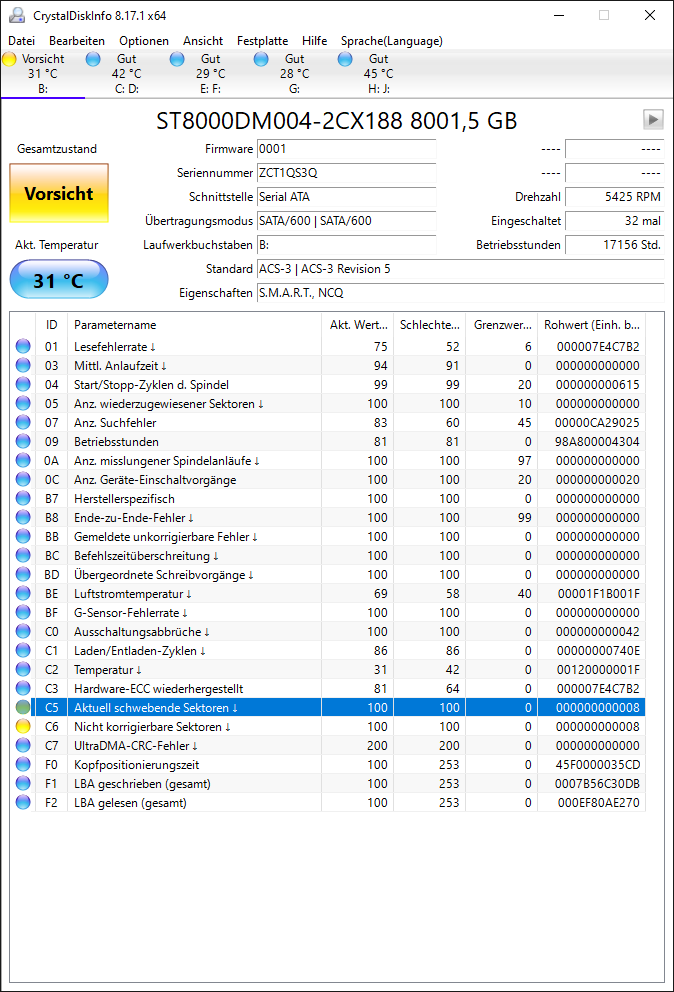Click the Laufwerkbuchstaben field B:
The height and width of the screenshot is (992, 674).
pyautogui.click(x=347, y=245)
